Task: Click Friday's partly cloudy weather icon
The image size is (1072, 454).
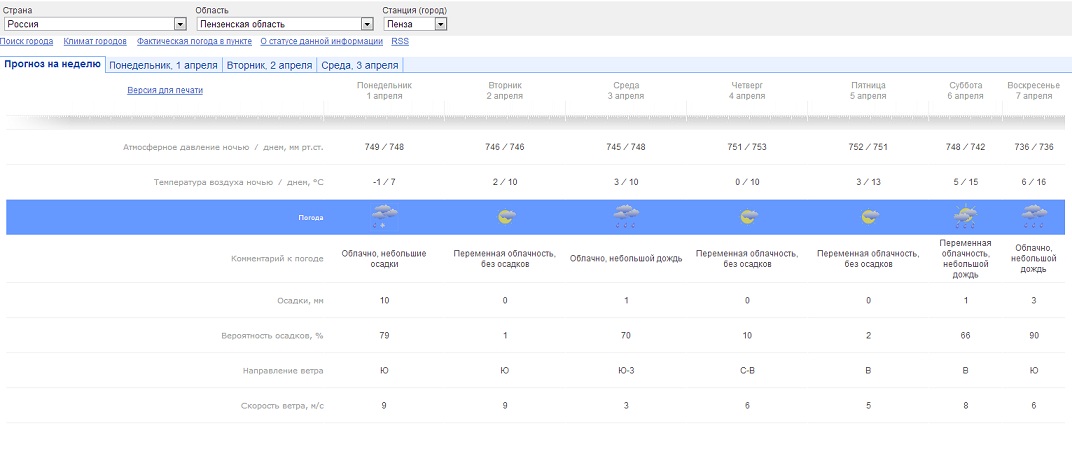Action: [x=868, y=217]
